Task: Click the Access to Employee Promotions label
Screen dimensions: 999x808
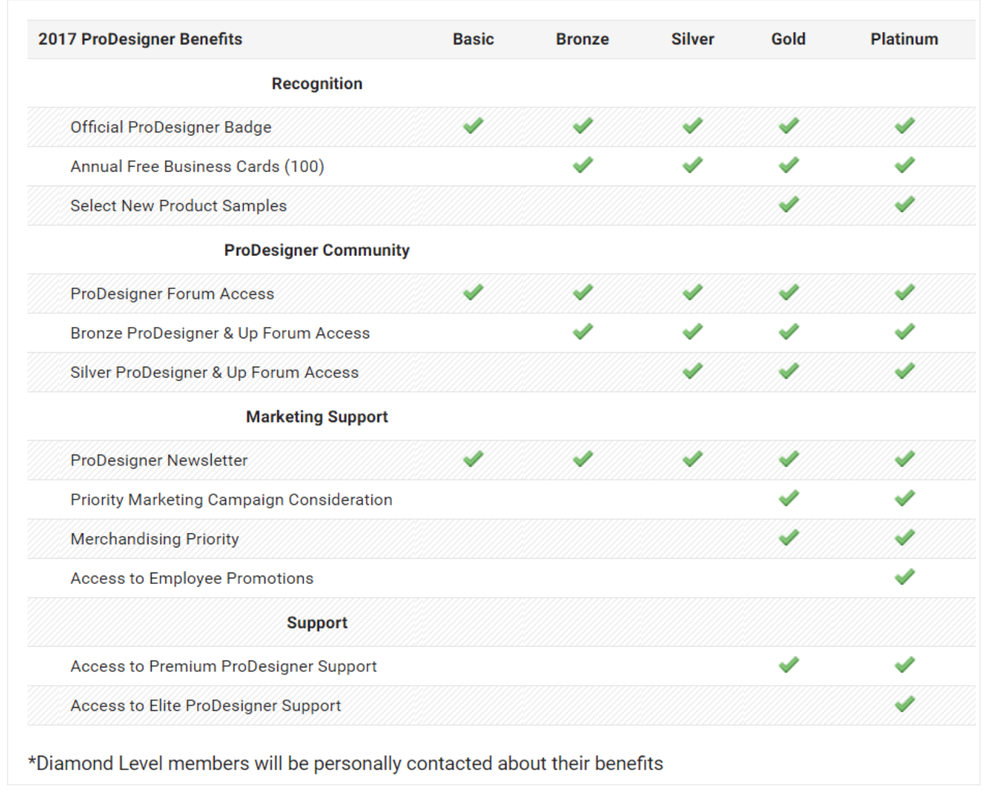Action: (x=192, y=578)
